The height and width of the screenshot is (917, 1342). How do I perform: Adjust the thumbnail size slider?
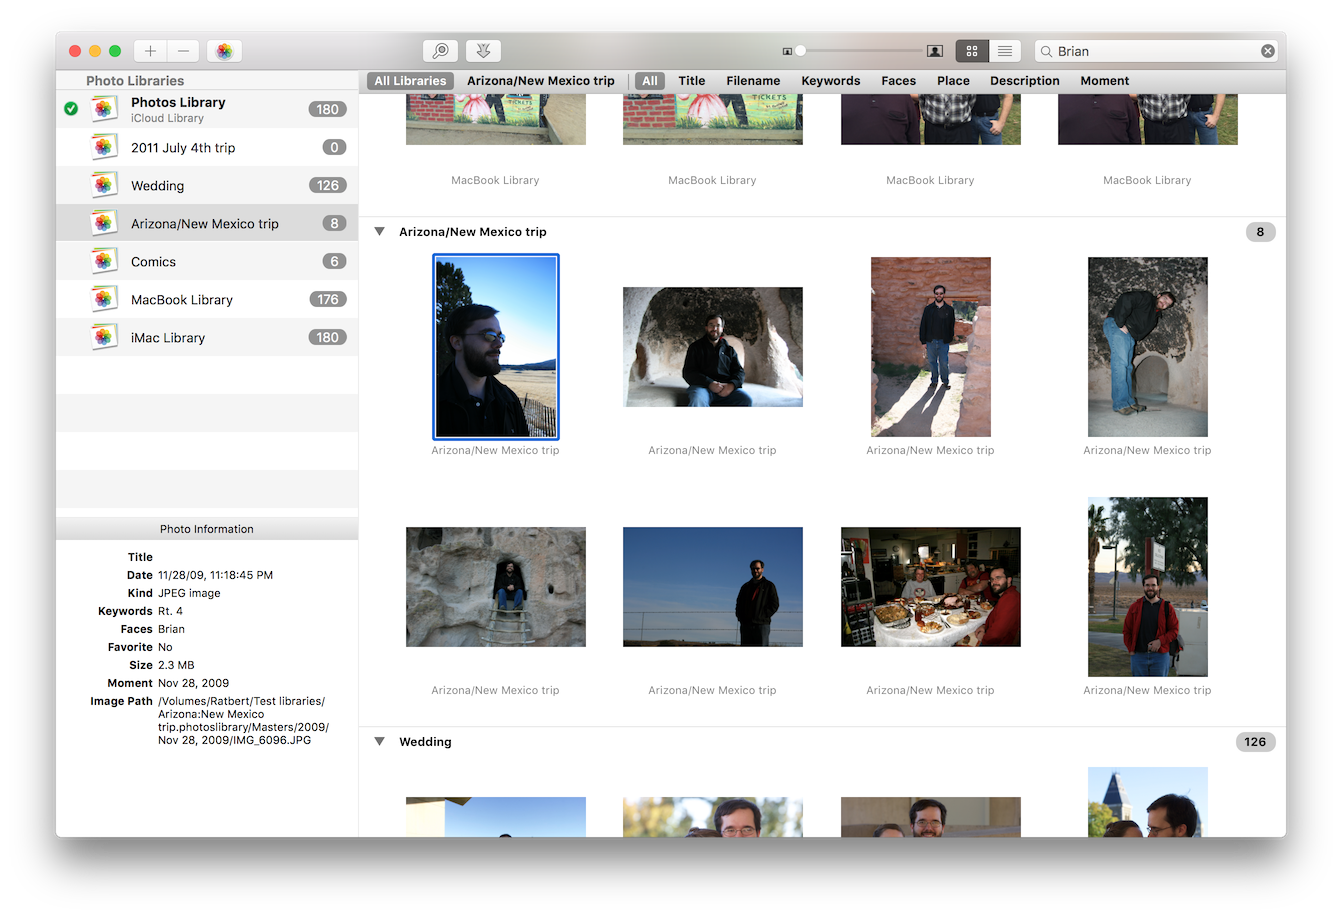coord(800,51)
